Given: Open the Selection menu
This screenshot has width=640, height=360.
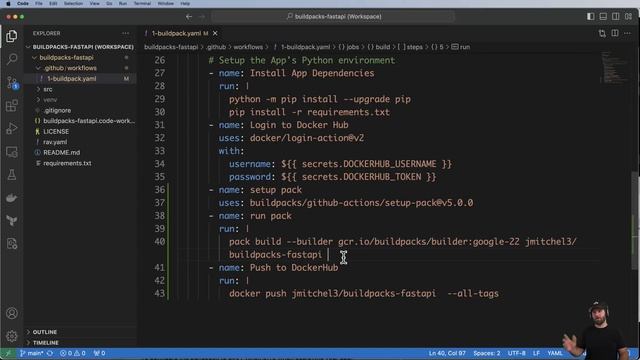Looking at the screenshot, I should point(73,3).
